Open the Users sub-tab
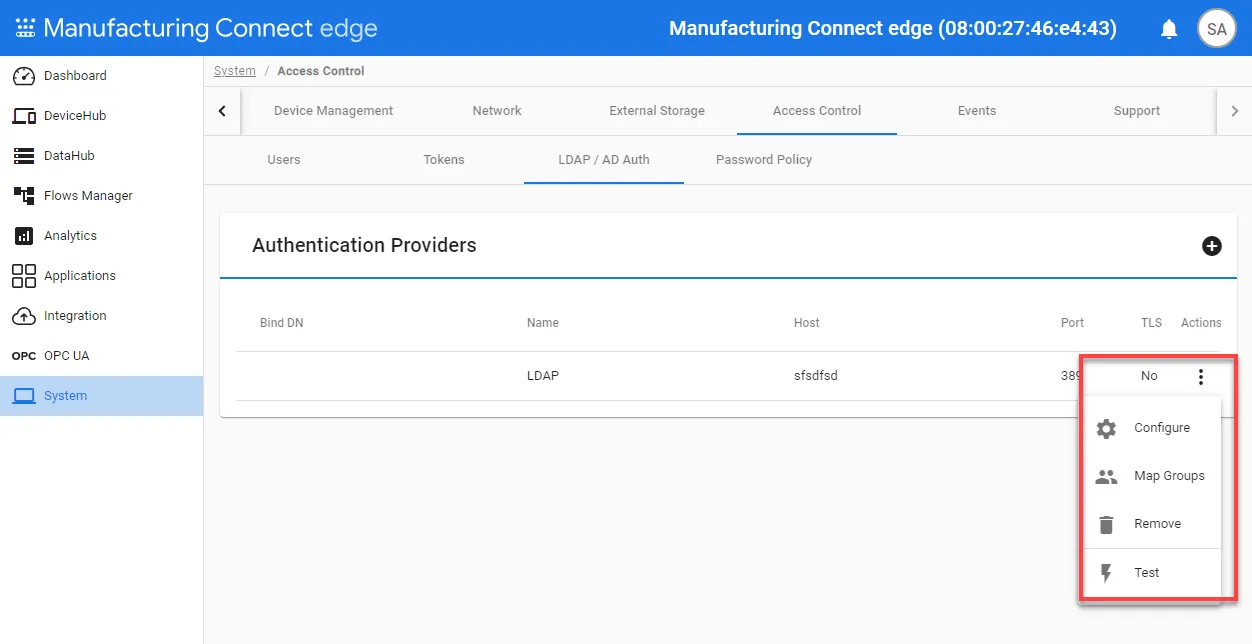 click(284, 160)
